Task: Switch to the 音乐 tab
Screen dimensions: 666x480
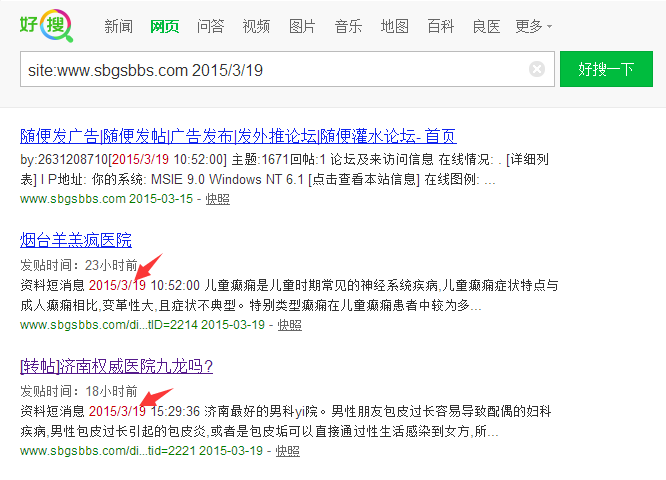Action: (348, 26)
